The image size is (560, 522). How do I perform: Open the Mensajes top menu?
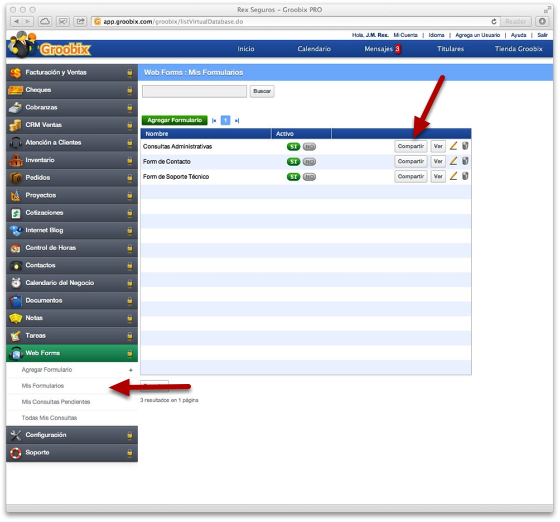[x=382, y=49]
